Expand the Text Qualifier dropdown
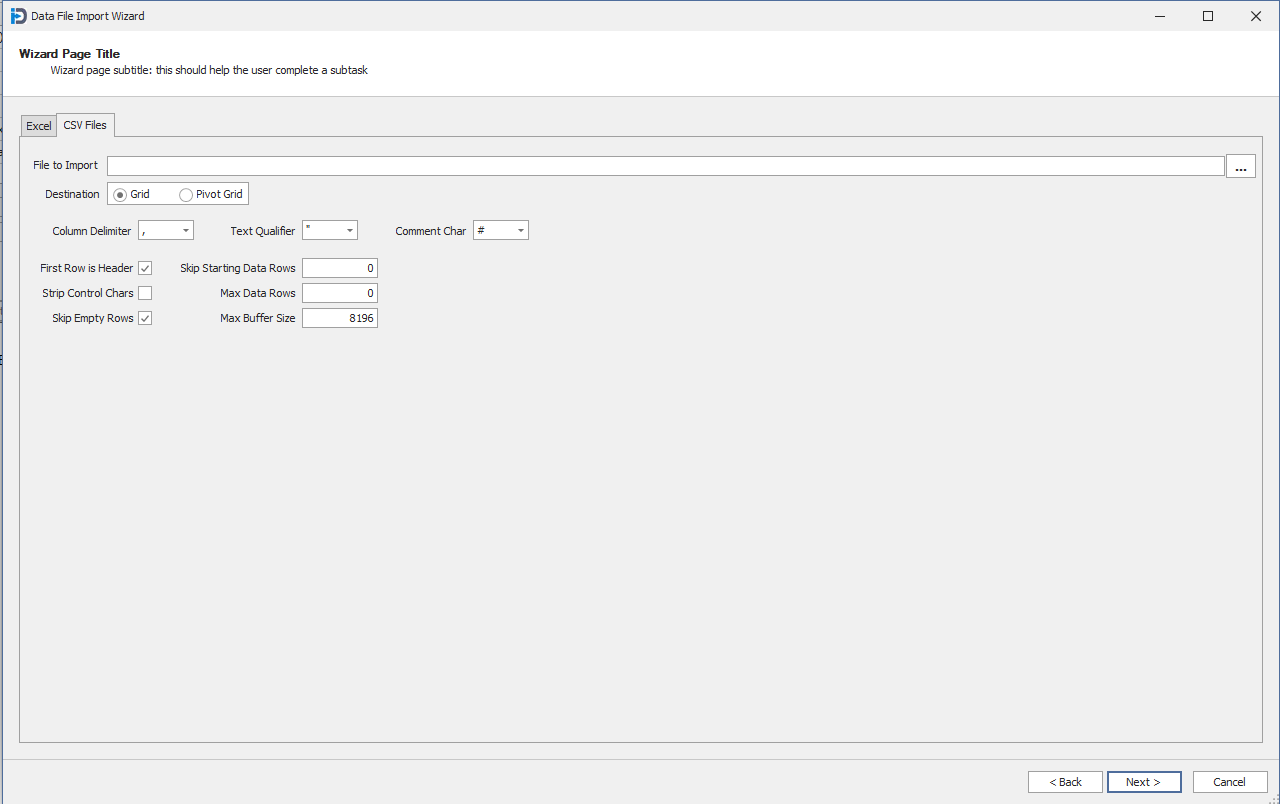1280x804 pixels. 350,231
